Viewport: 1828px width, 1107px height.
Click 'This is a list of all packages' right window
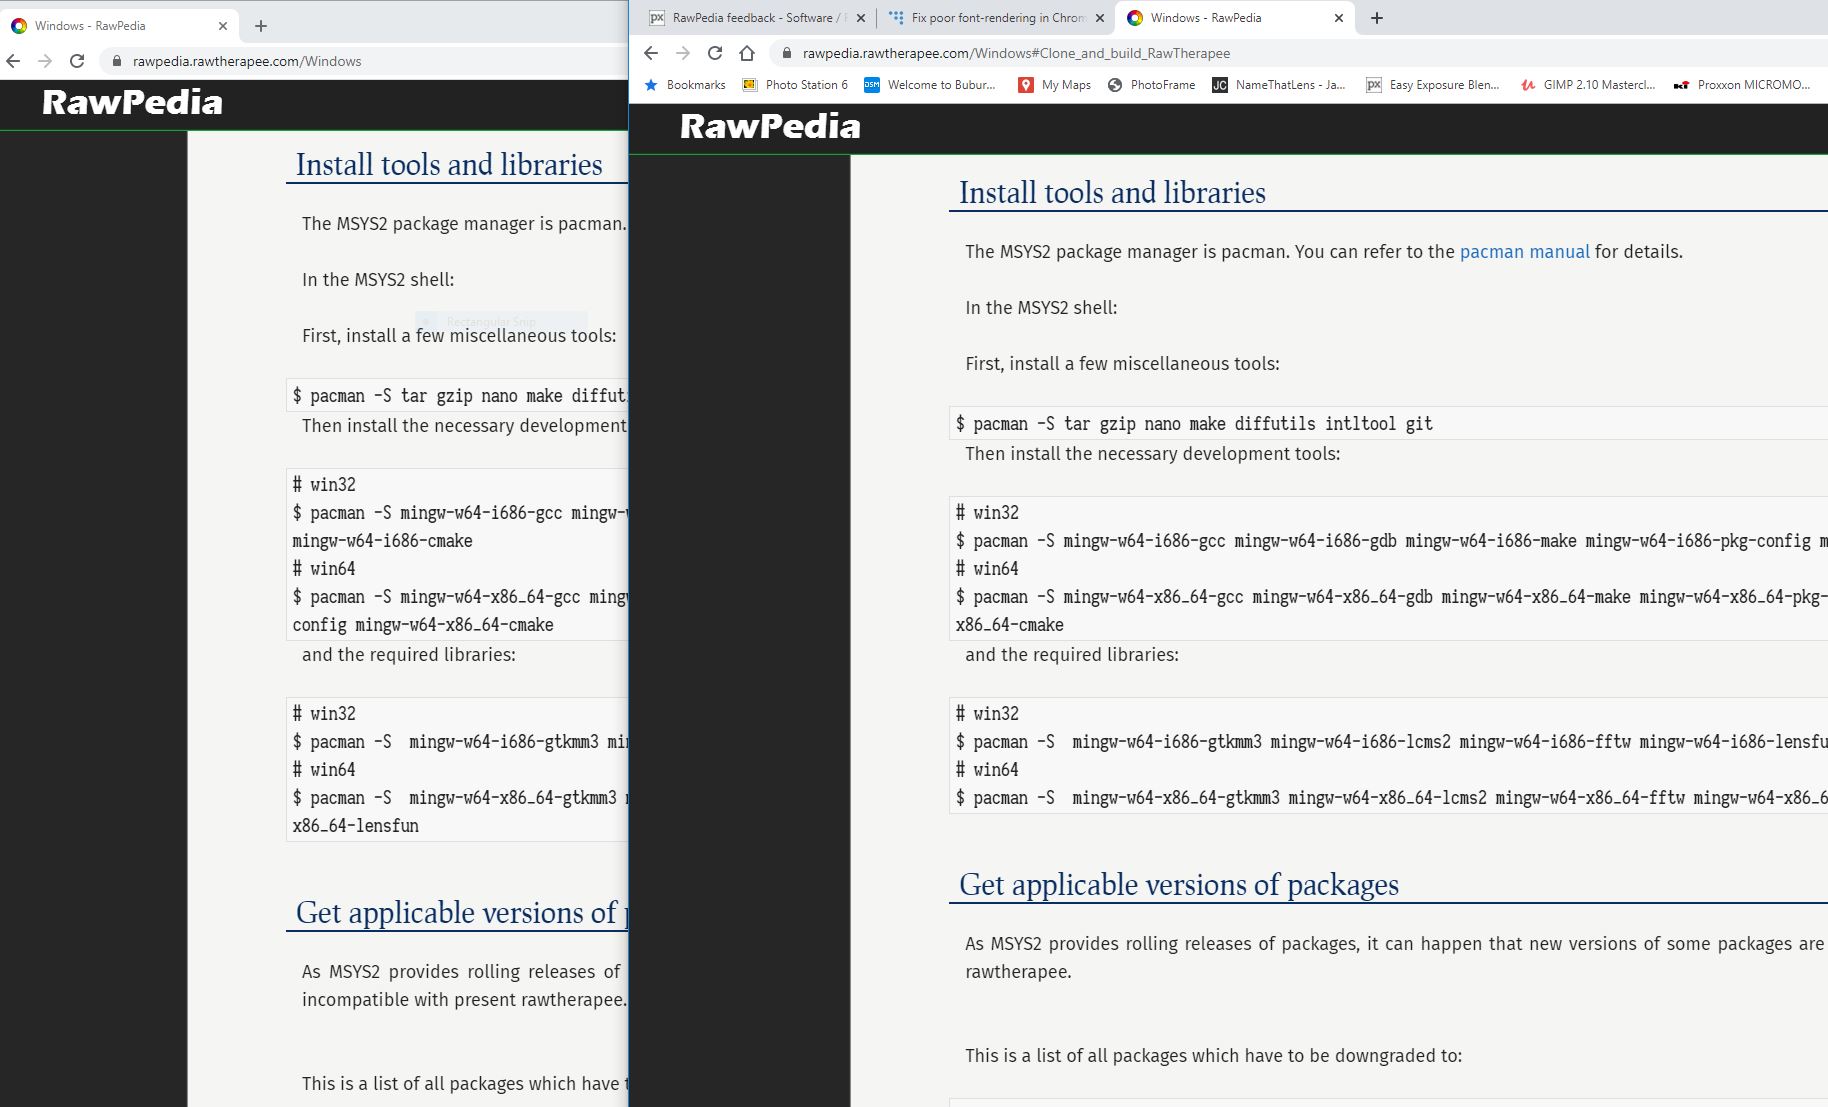click(1213, 1056)
